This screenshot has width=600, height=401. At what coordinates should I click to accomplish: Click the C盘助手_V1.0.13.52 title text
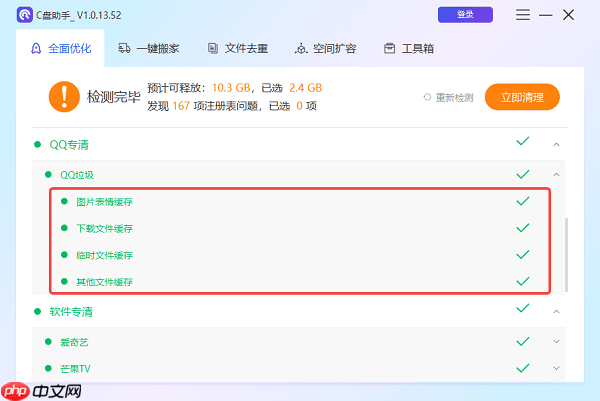[79, 15]
